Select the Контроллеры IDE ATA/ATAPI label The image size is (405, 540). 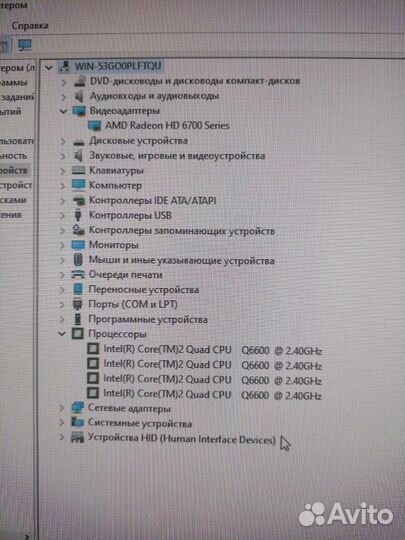pyautogui.click(x=153, y=200)
